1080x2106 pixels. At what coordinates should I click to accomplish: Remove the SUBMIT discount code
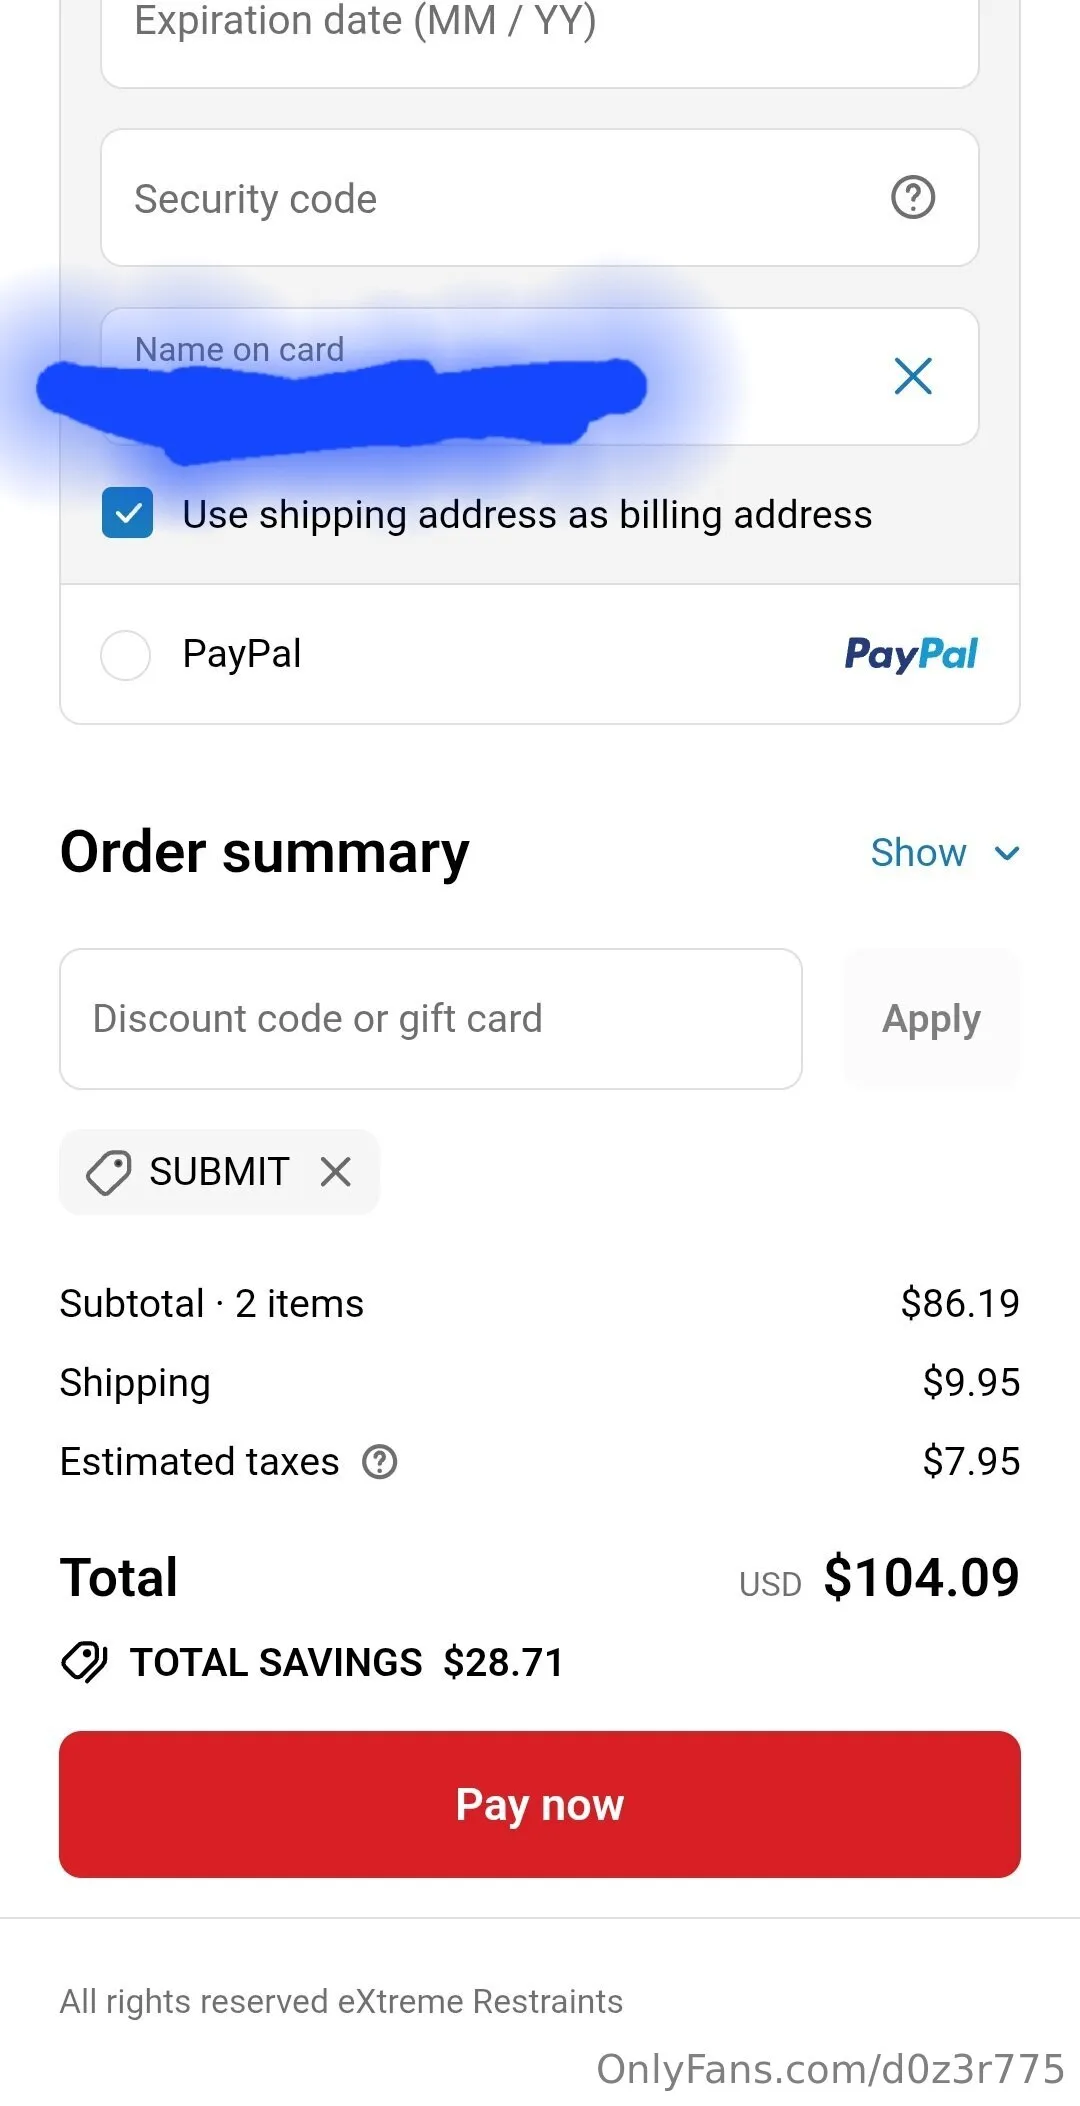[x=336, y=1171]
